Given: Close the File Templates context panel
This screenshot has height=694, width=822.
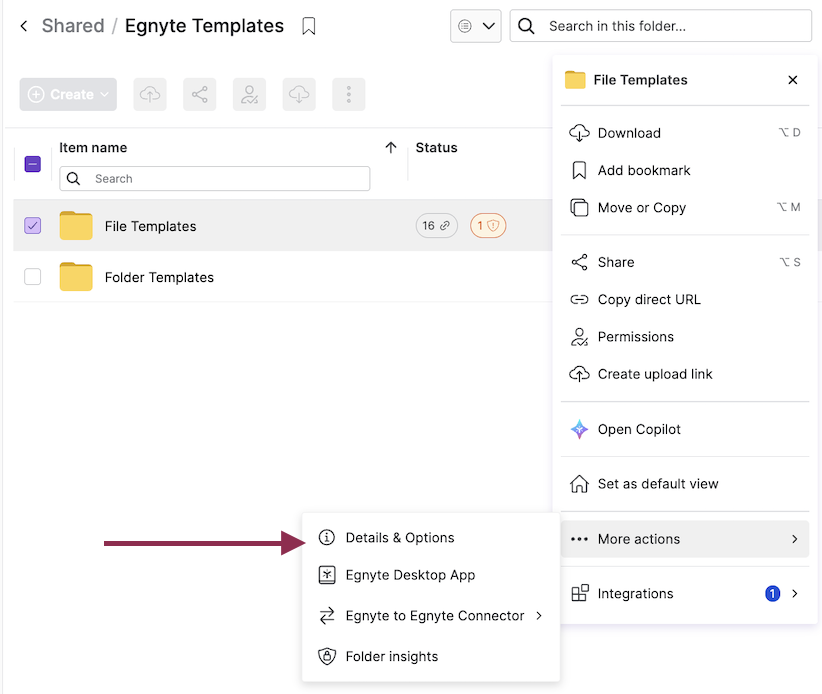Looking at the screenshot, I should coord(793,80).
